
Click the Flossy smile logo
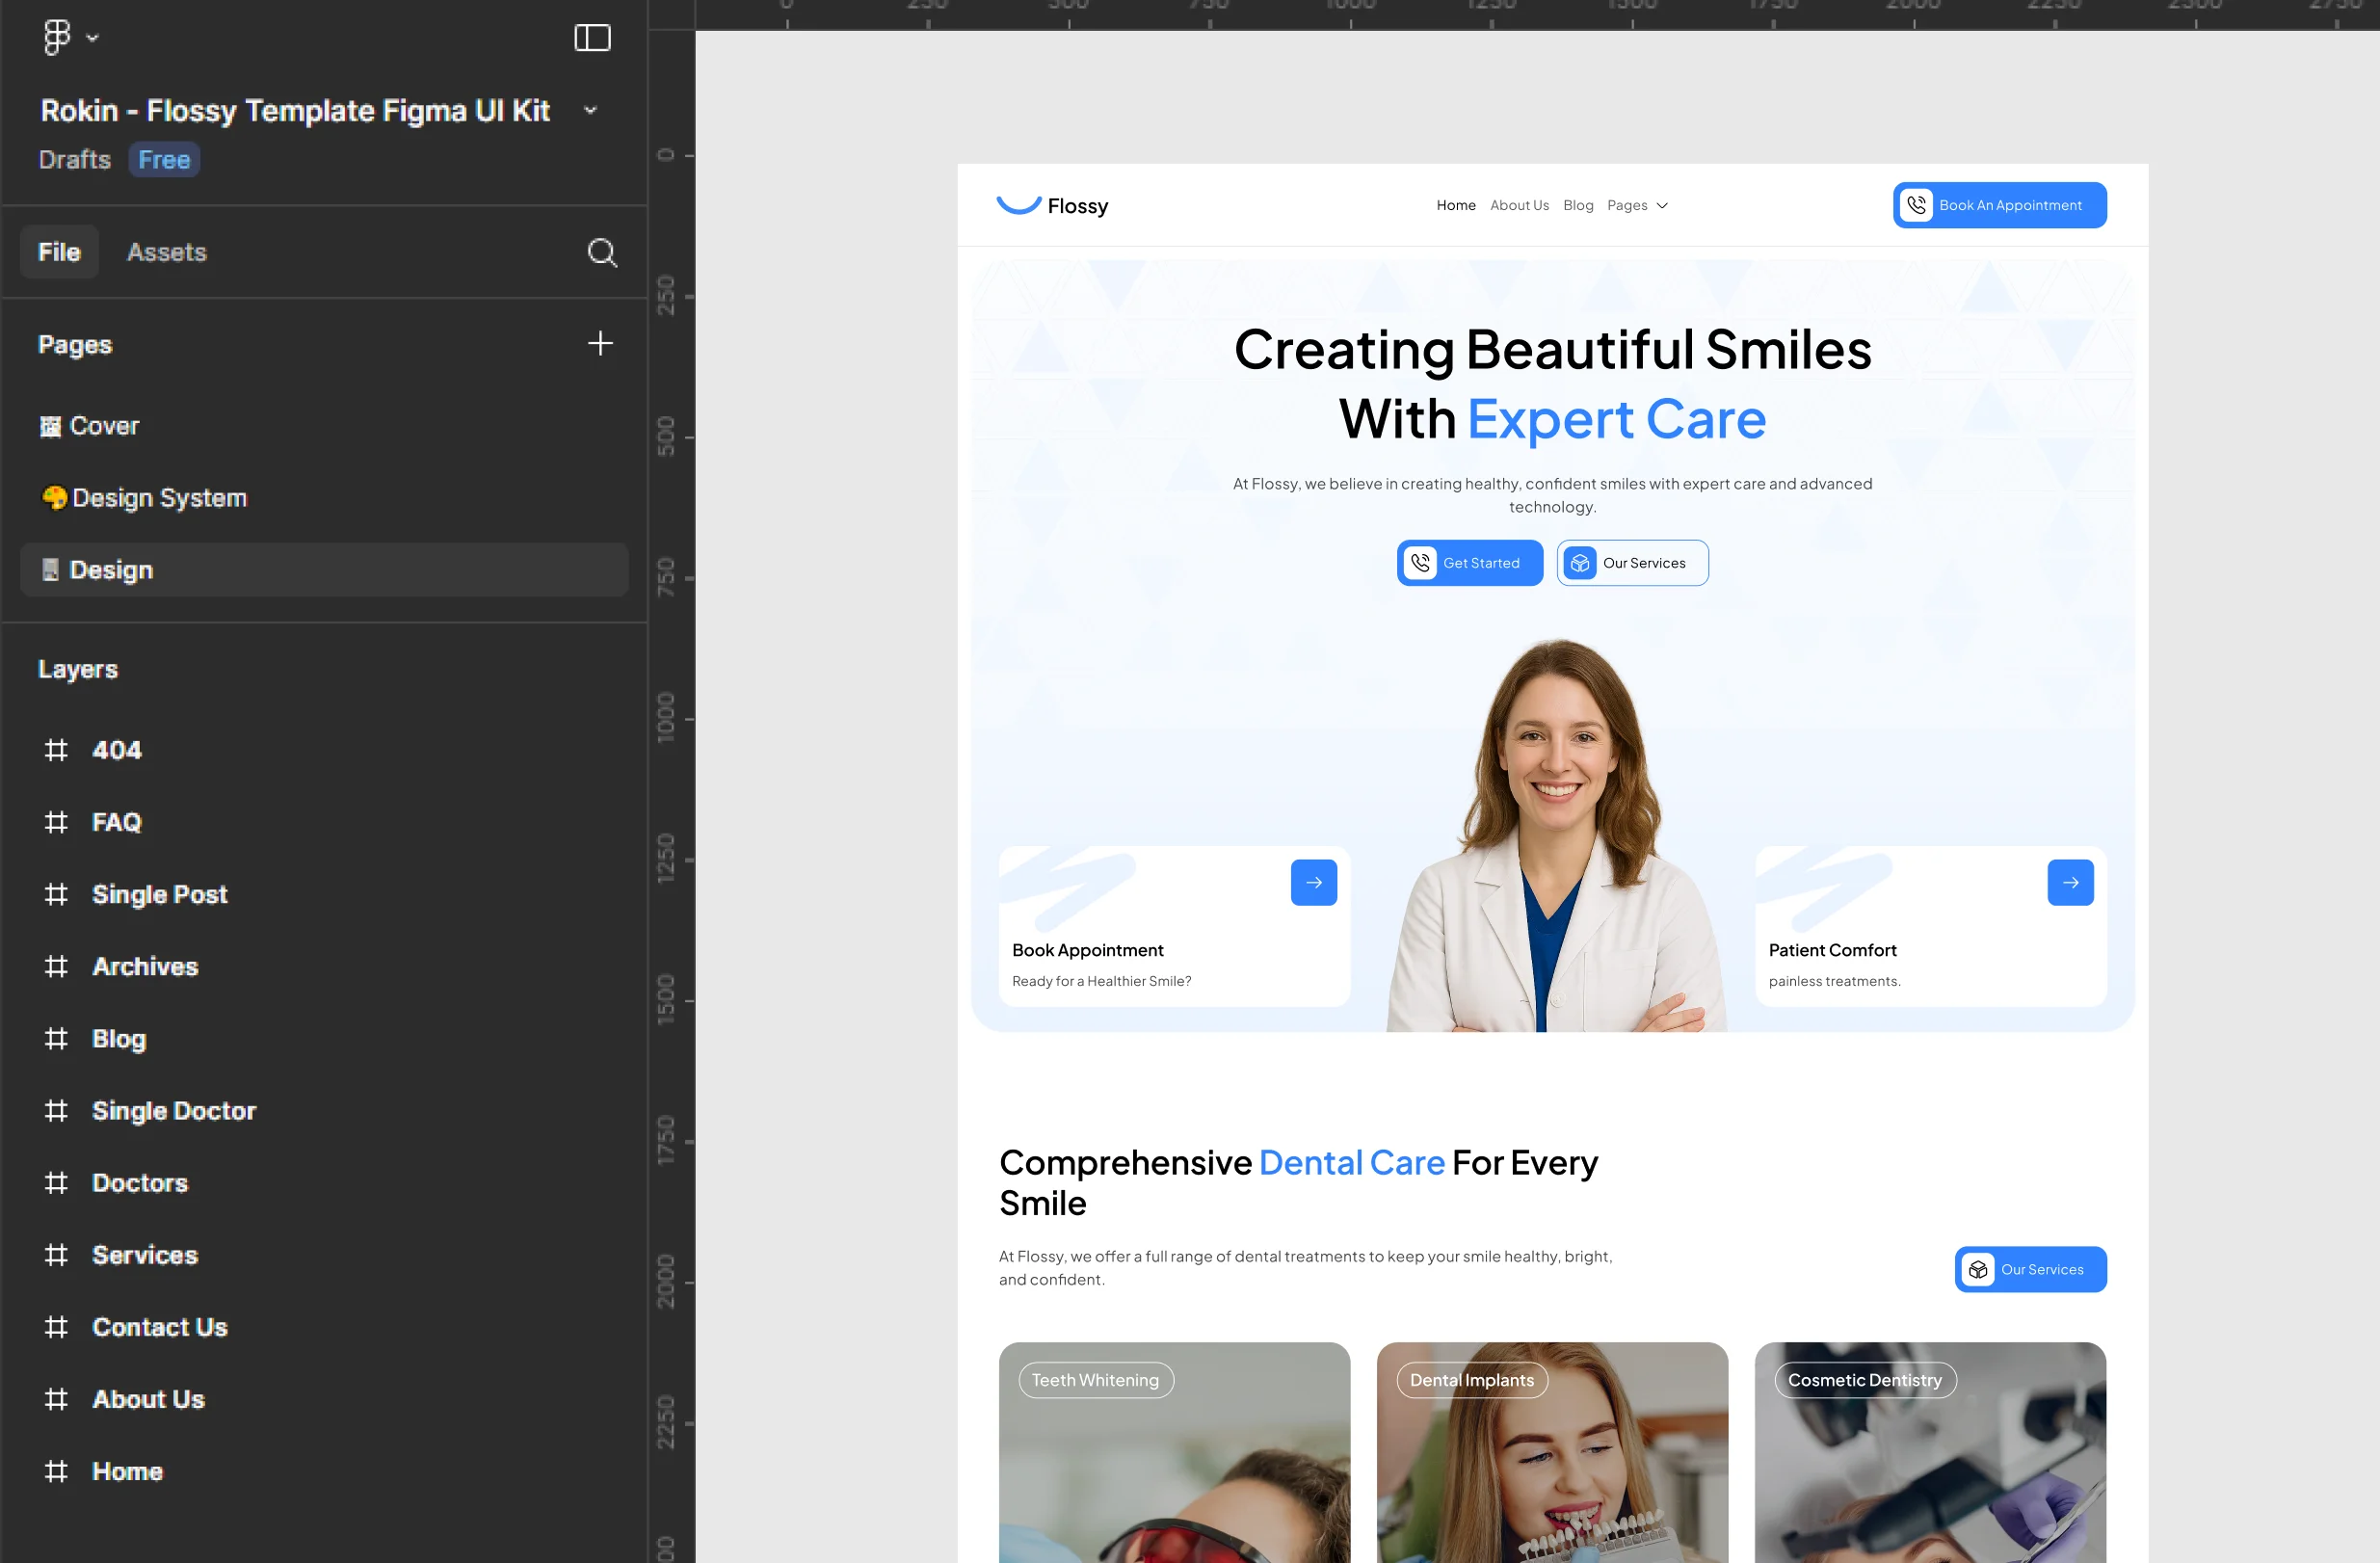[x=1019, y=205]
